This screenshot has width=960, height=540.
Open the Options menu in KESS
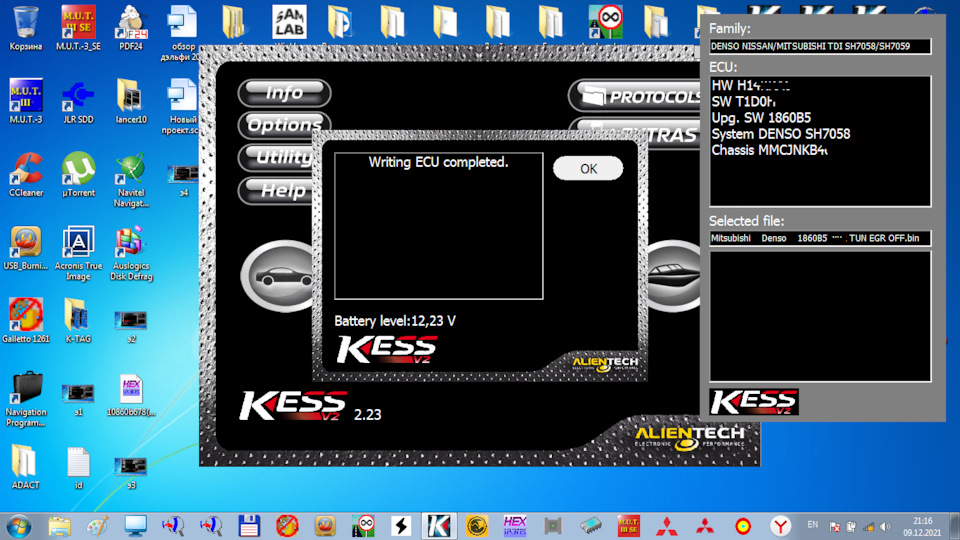point(282,125)
